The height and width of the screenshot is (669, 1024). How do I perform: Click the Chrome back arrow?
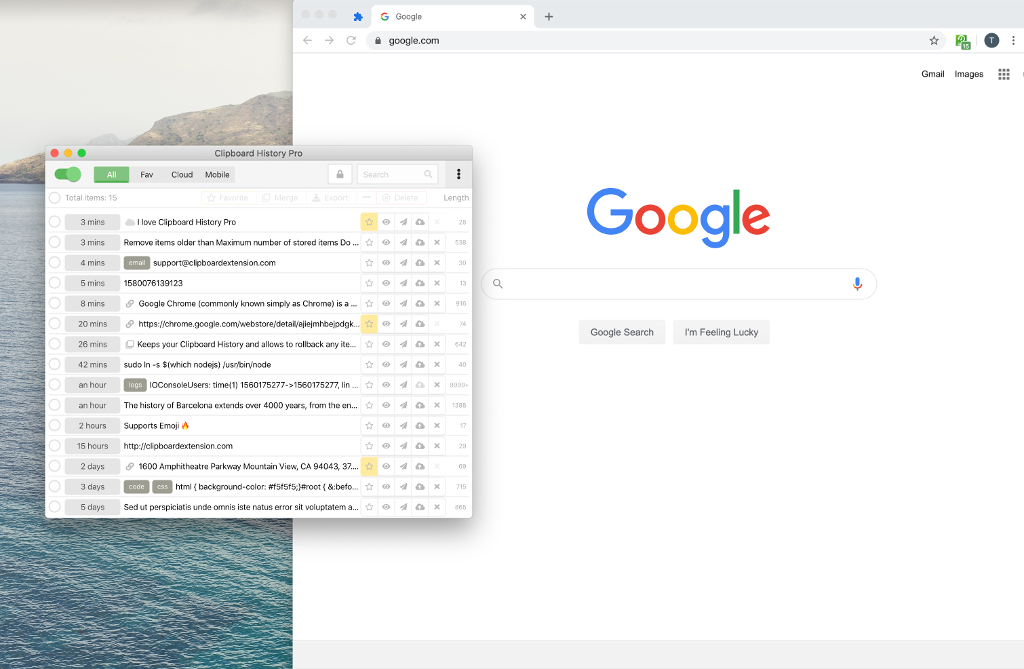click(308, 41)
